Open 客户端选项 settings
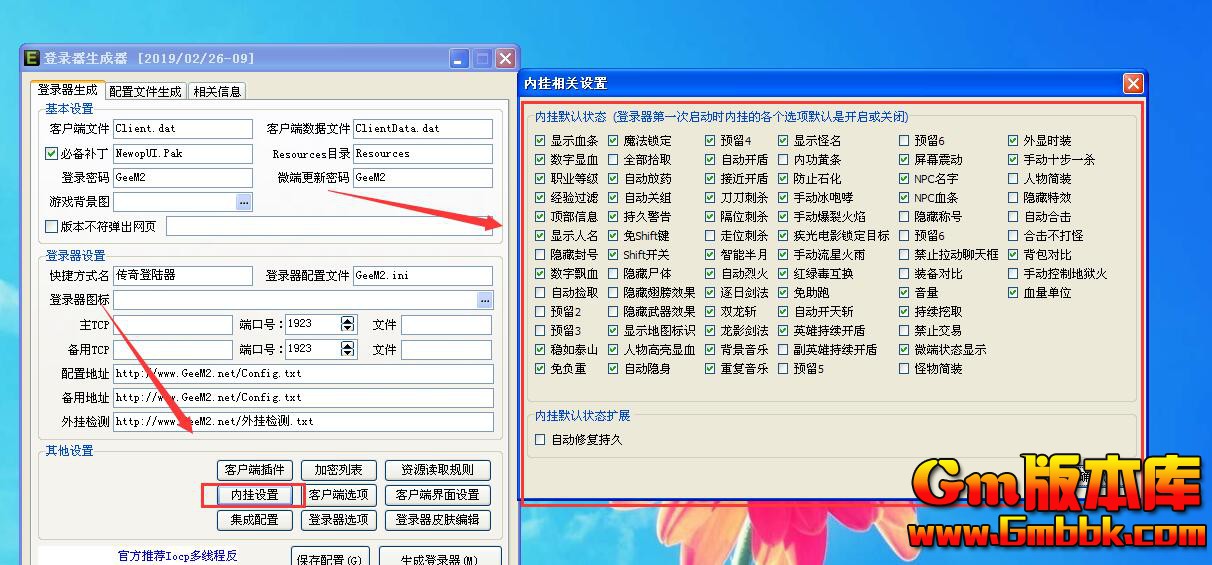The width and height of the screenshot is (1212, 565). pos(338,495)
